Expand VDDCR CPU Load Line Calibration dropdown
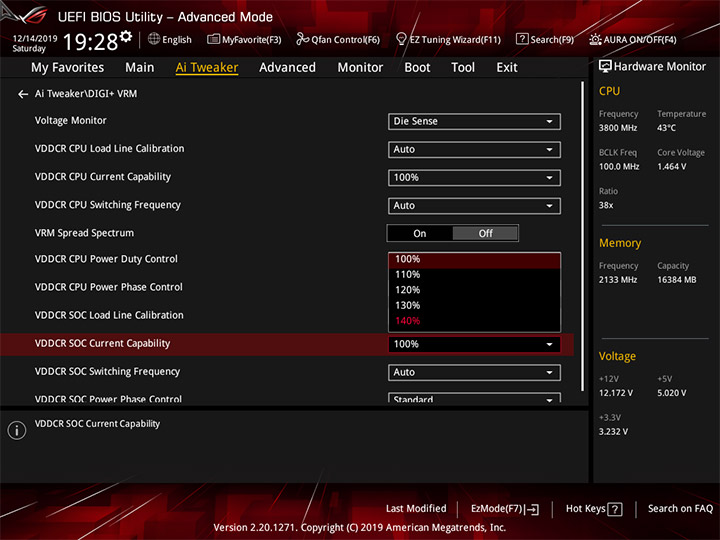The height and width of the screenshot is (540, 720). [x=474, y=150]
